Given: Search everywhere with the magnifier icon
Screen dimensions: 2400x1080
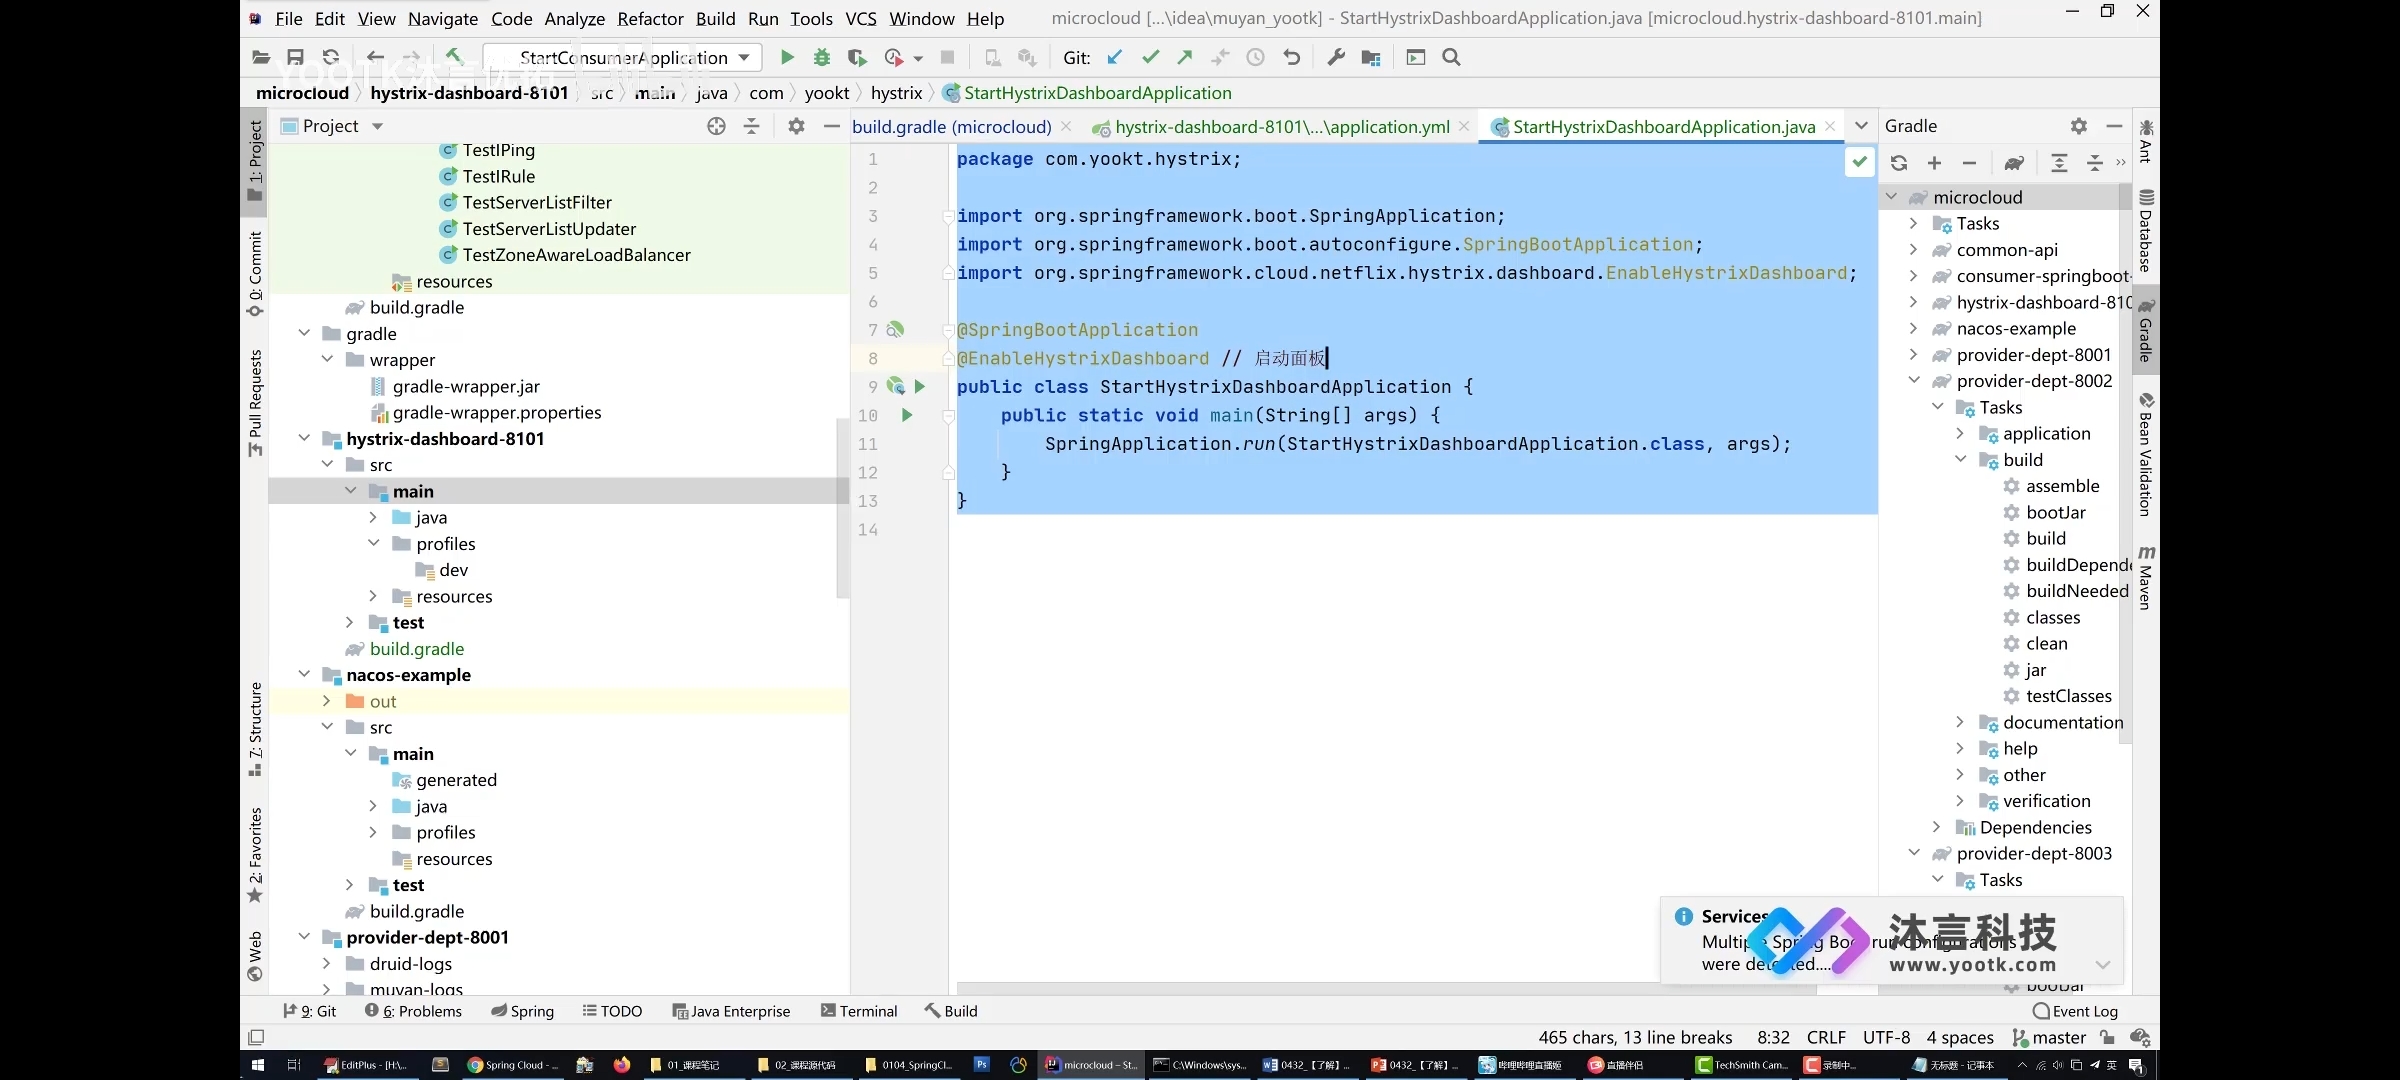Looking at the screenshot, I should coord(1452,57).
